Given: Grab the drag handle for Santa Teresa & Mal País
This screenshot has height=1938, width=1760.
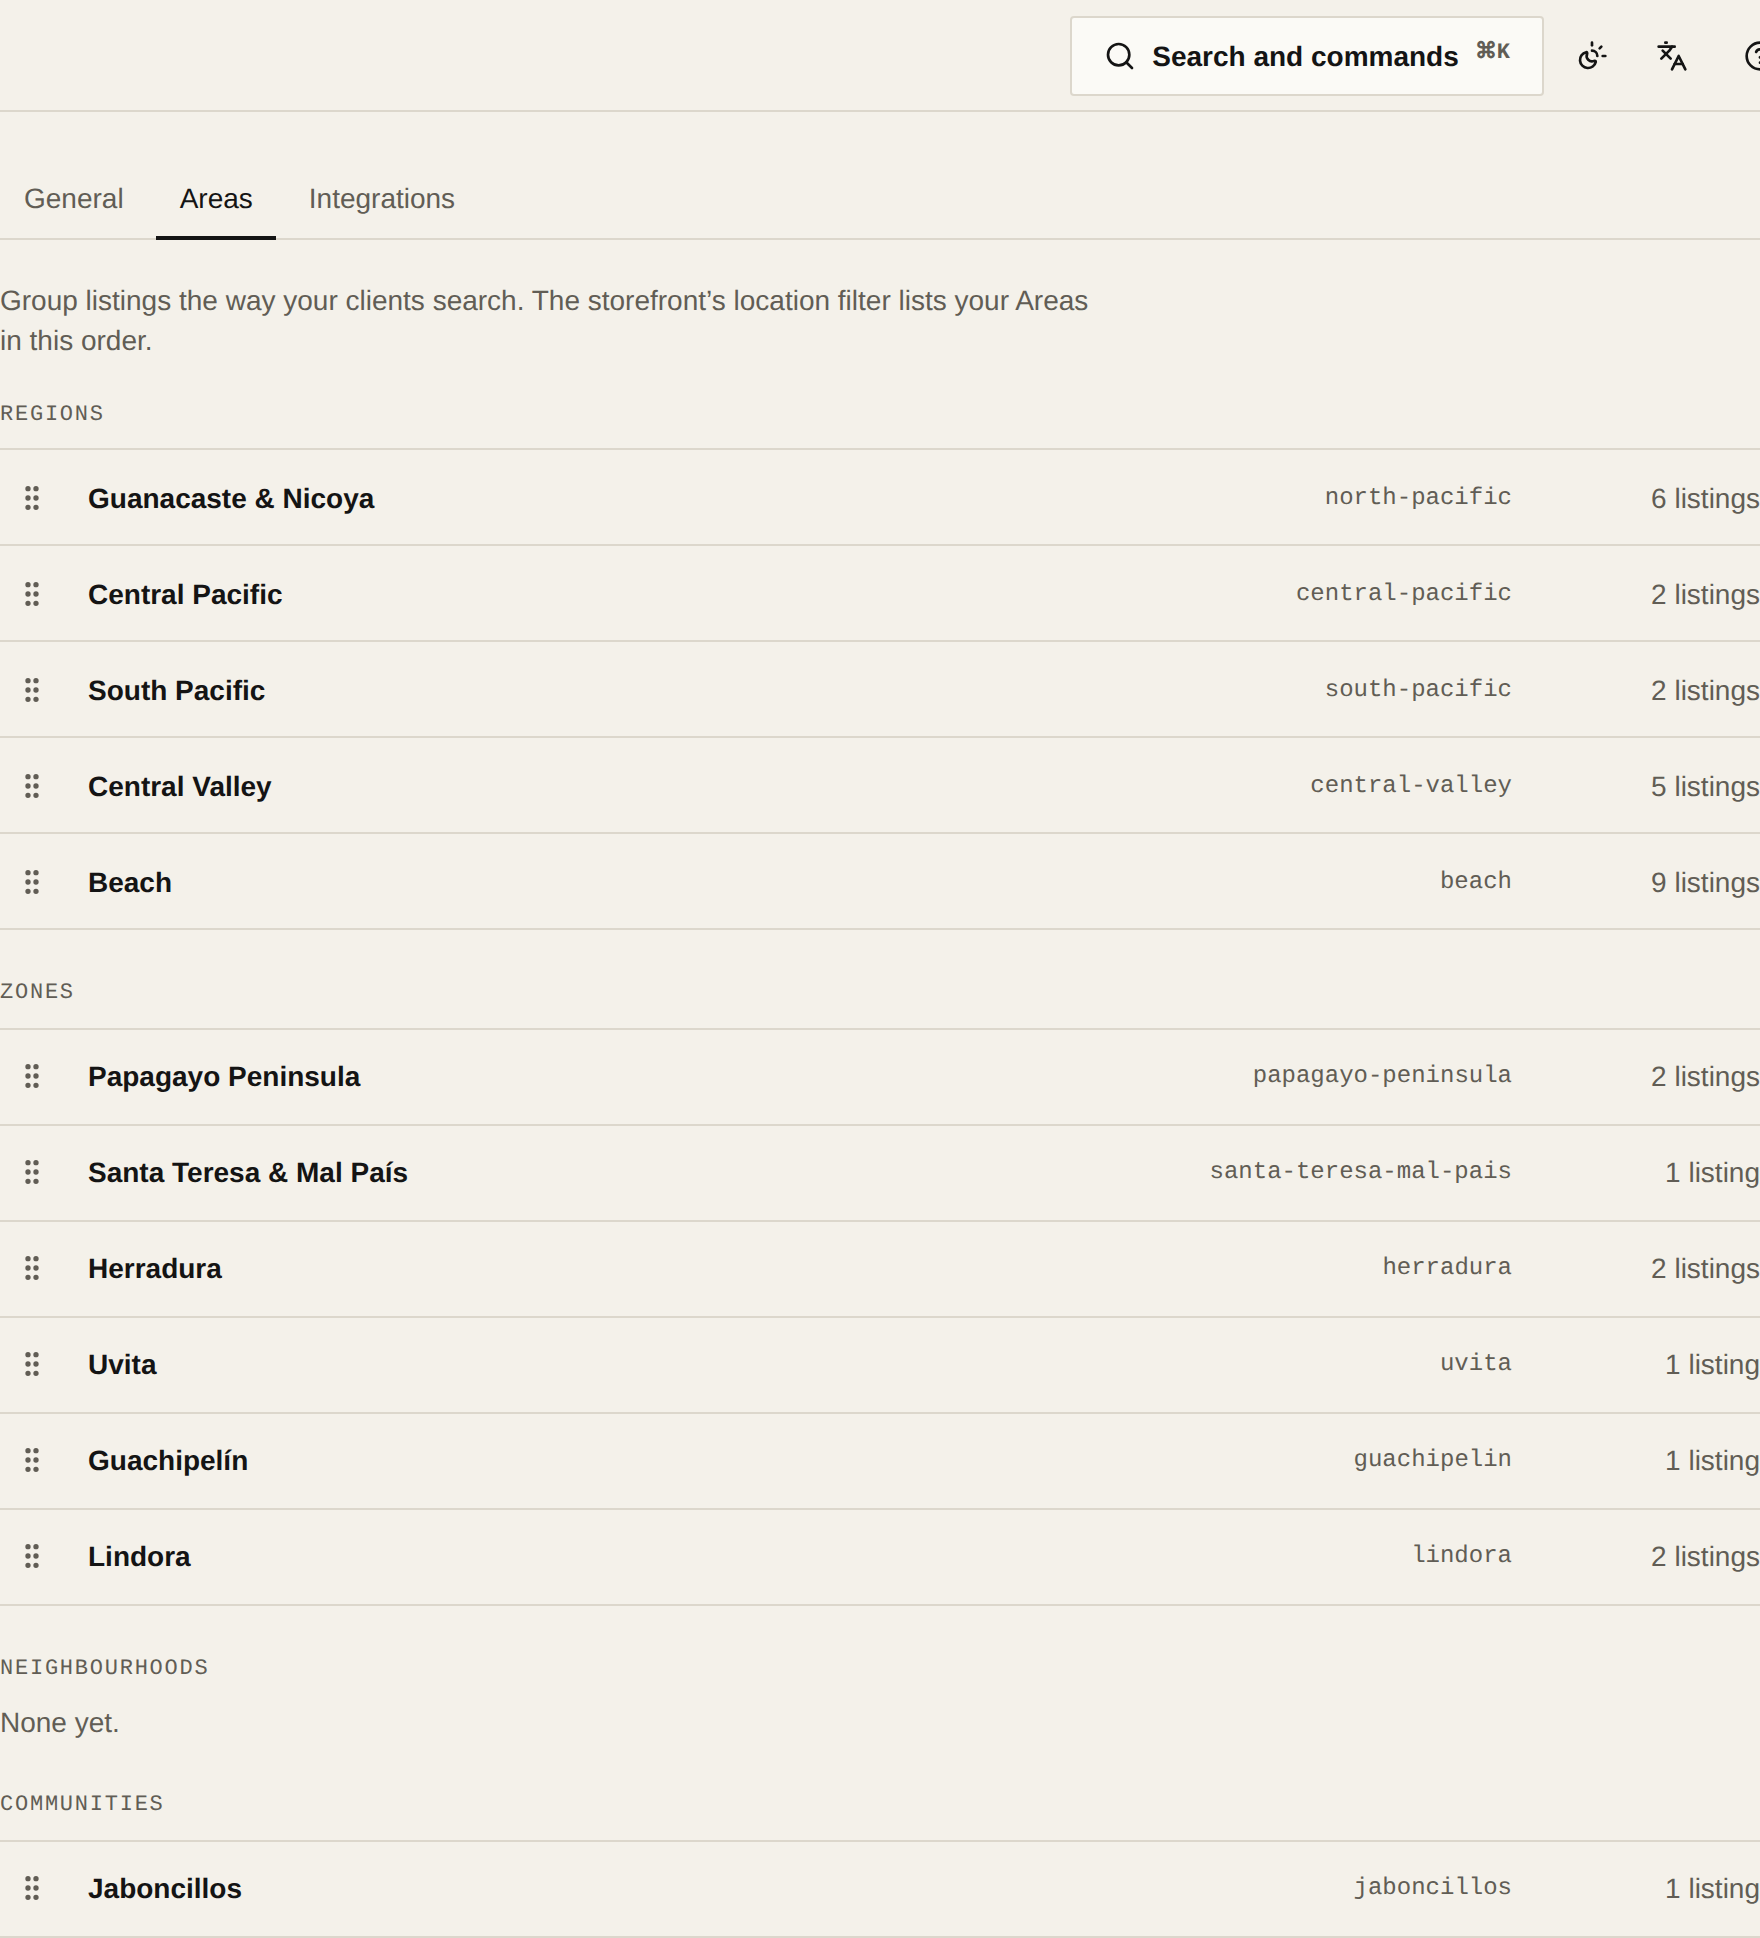Looking at the screenshot, I should point(32,1172).
